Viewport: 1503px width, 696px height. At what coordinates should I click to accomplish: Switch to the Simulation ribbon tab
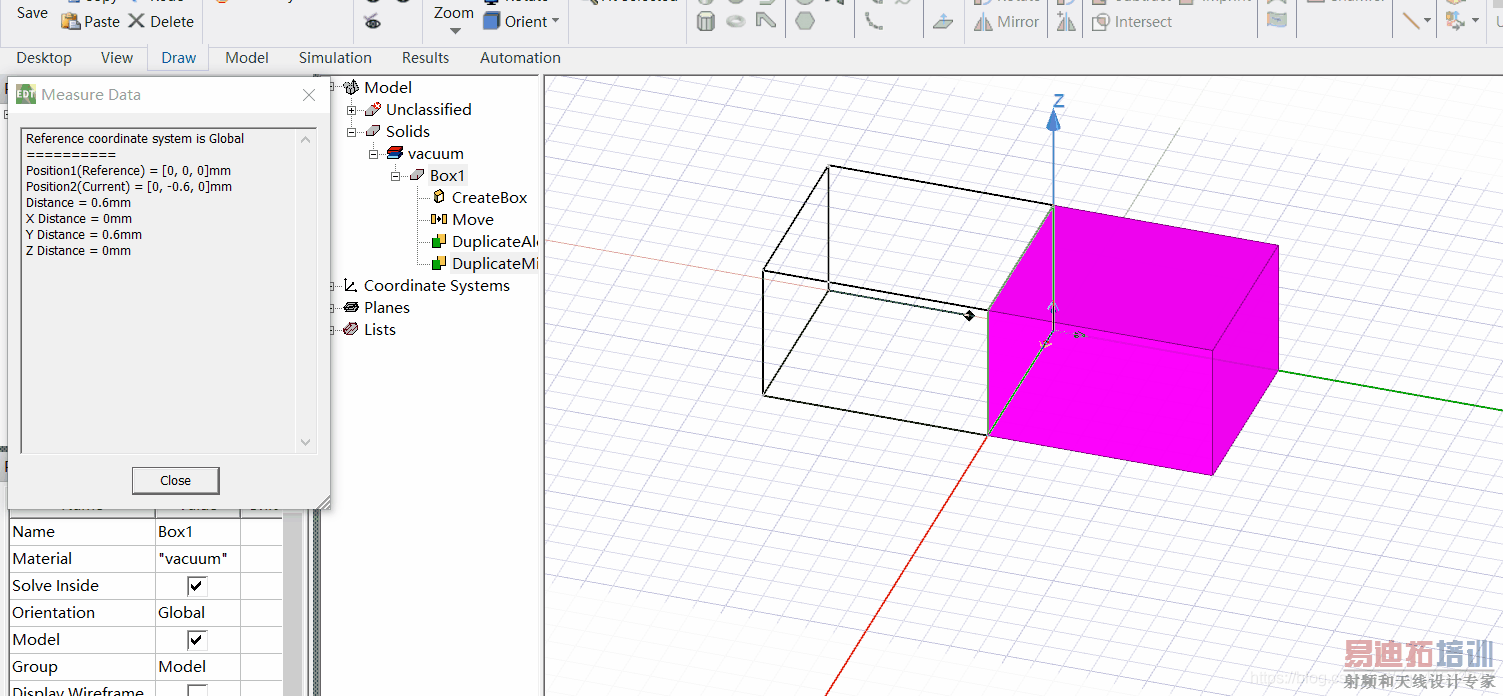pos(335,58)
